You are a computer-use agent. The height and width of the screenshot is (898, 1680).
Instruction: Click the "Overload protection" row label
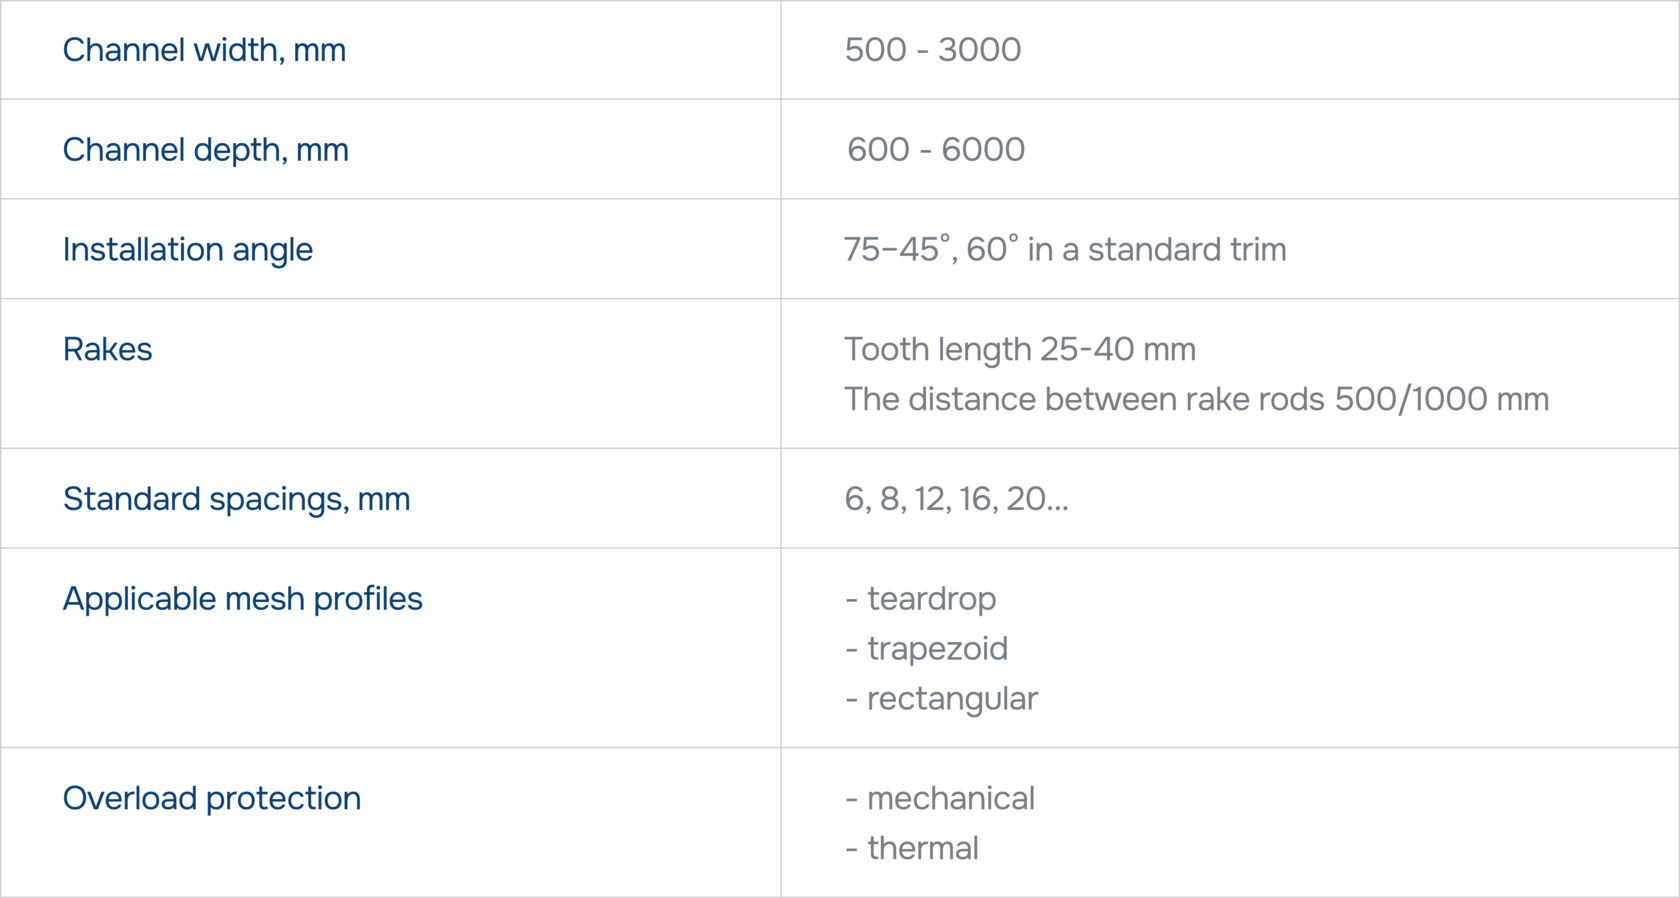(211, 799)
